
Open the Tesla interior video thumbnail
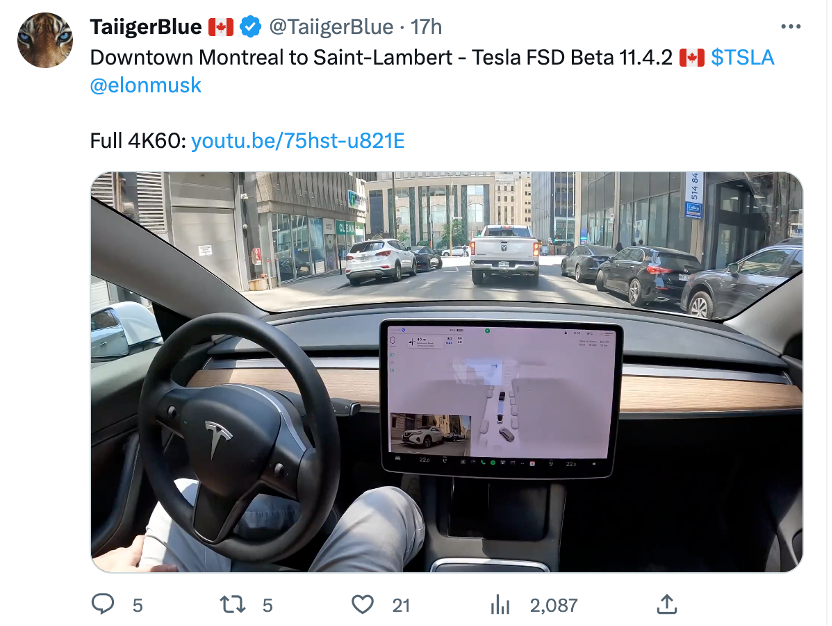click(446, 372)
